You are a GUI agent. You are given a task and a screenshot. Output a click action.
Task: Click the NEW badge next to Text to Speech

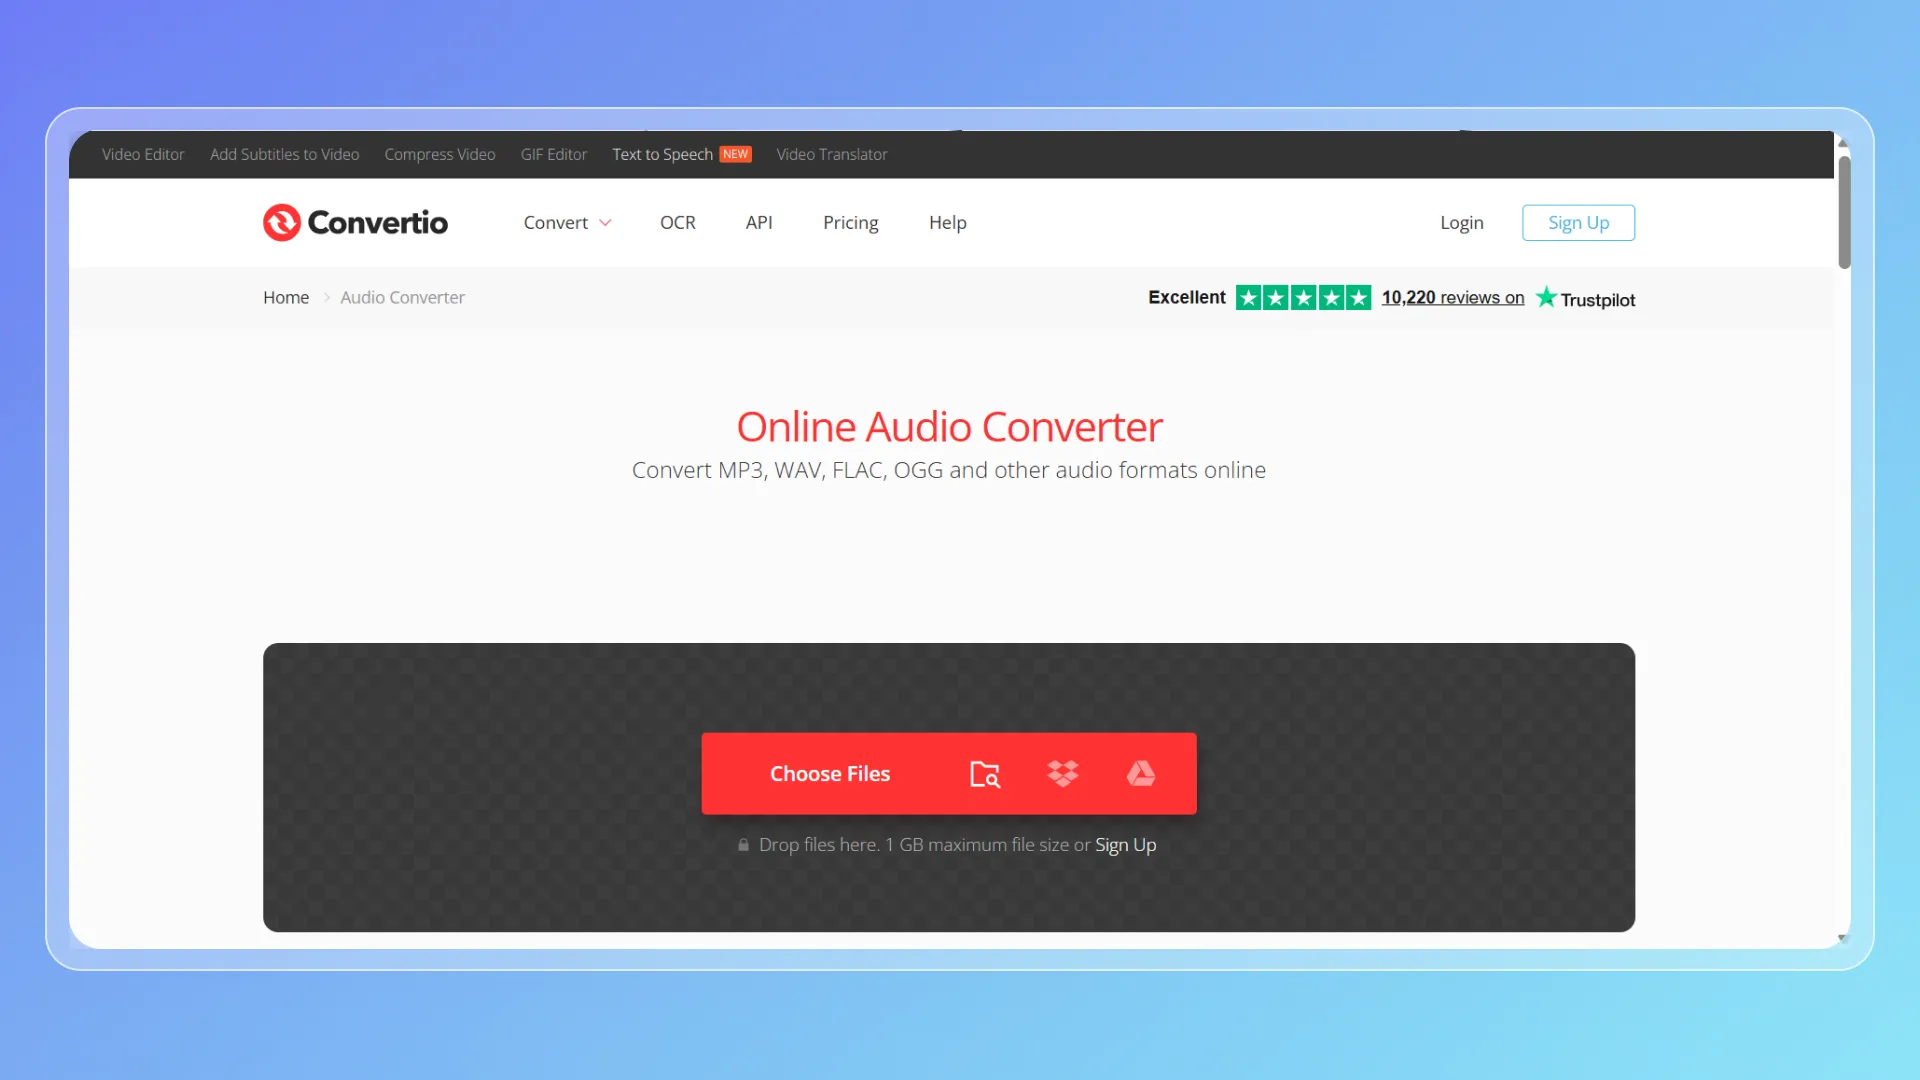[736, 154]
